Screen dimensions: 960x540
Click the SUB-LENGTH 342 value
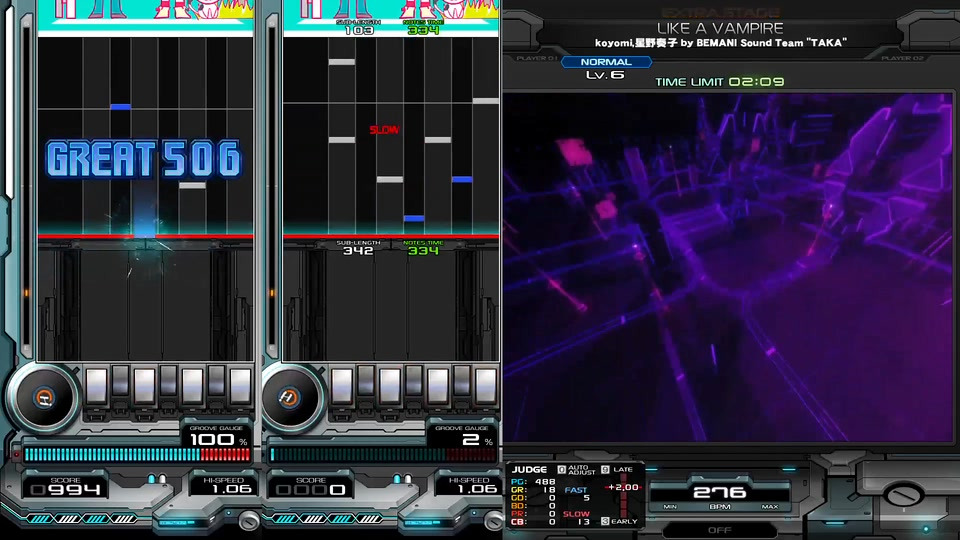pyautogui.click(x=358, y=250)
